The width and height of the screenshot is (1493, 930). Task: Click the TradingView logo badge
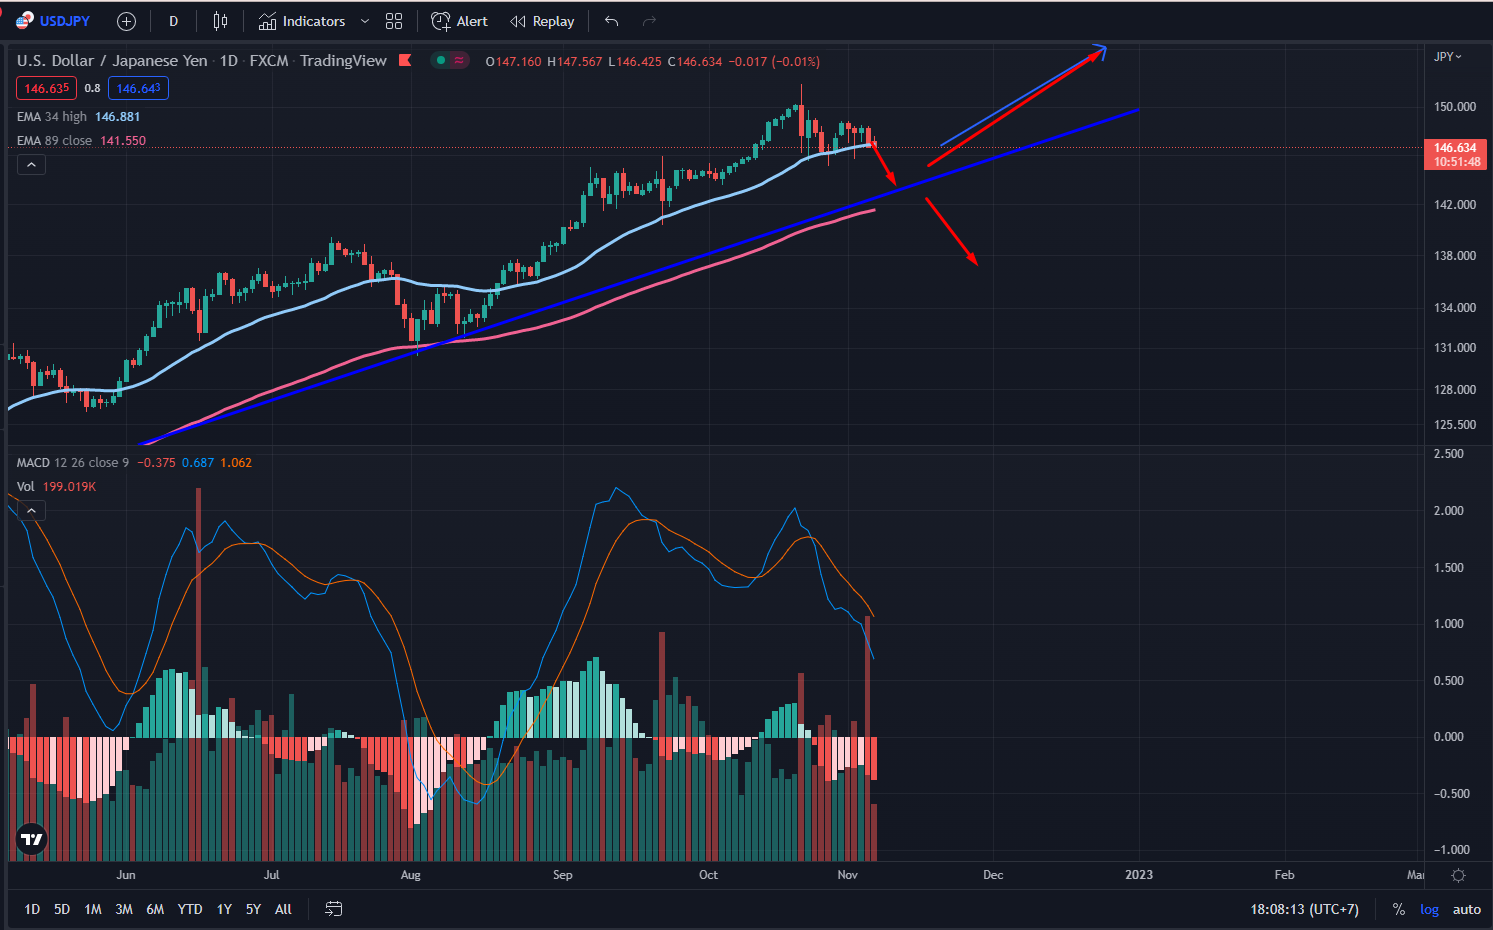tap(32, 839)
